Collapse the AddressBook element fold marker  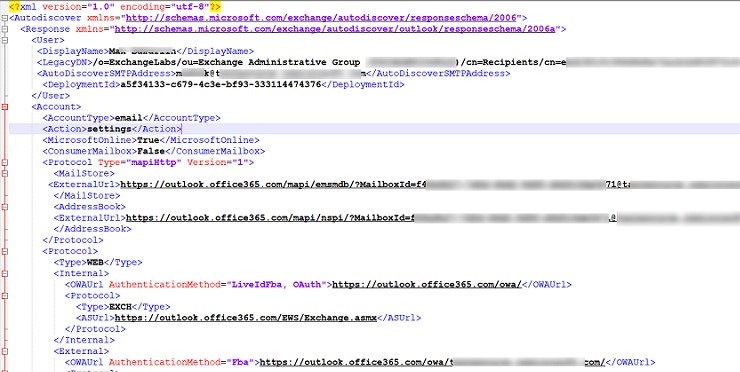4,207
